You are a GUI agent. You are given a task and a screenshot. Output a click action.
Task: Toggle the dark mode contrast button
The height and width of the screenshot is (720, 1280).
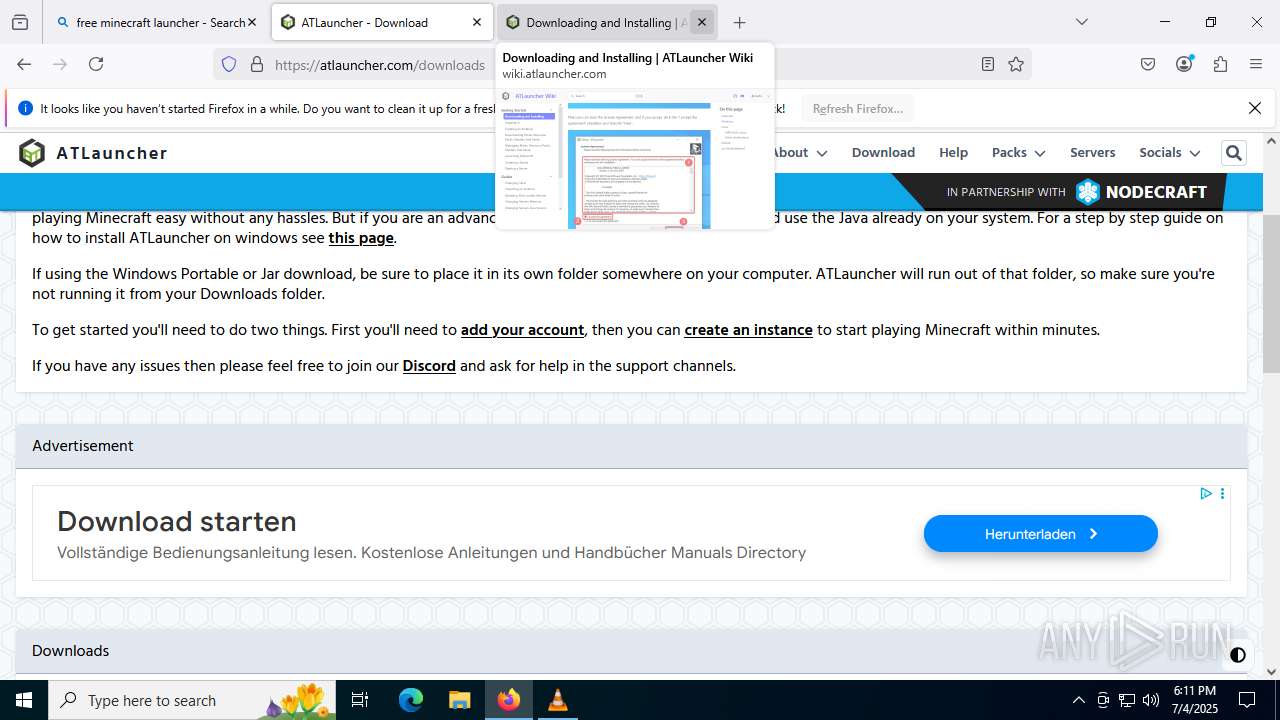[1238, 655]
